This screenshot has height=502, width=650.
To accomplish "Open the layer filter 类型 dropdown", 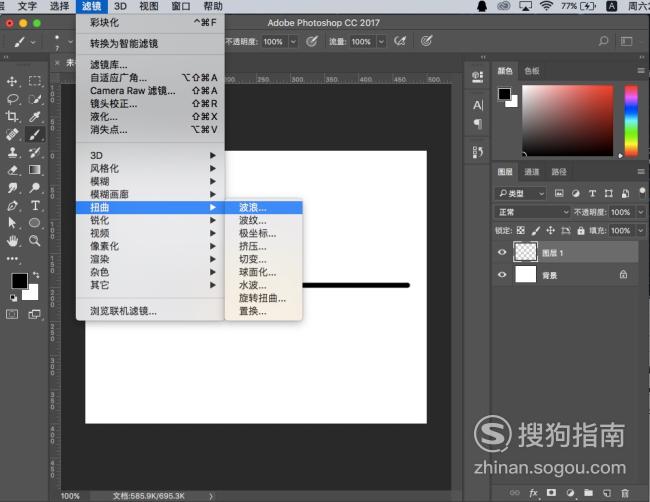I will pos(521,193).
